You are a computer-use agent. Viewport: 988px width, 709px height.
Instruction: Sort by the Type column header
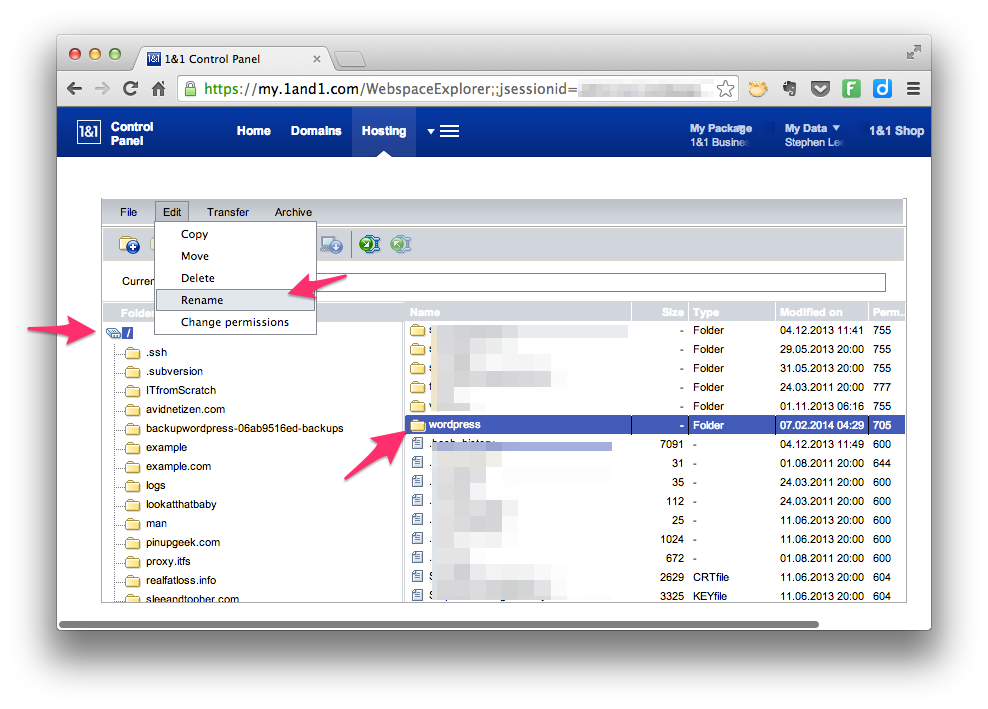[x=732, y=312]
